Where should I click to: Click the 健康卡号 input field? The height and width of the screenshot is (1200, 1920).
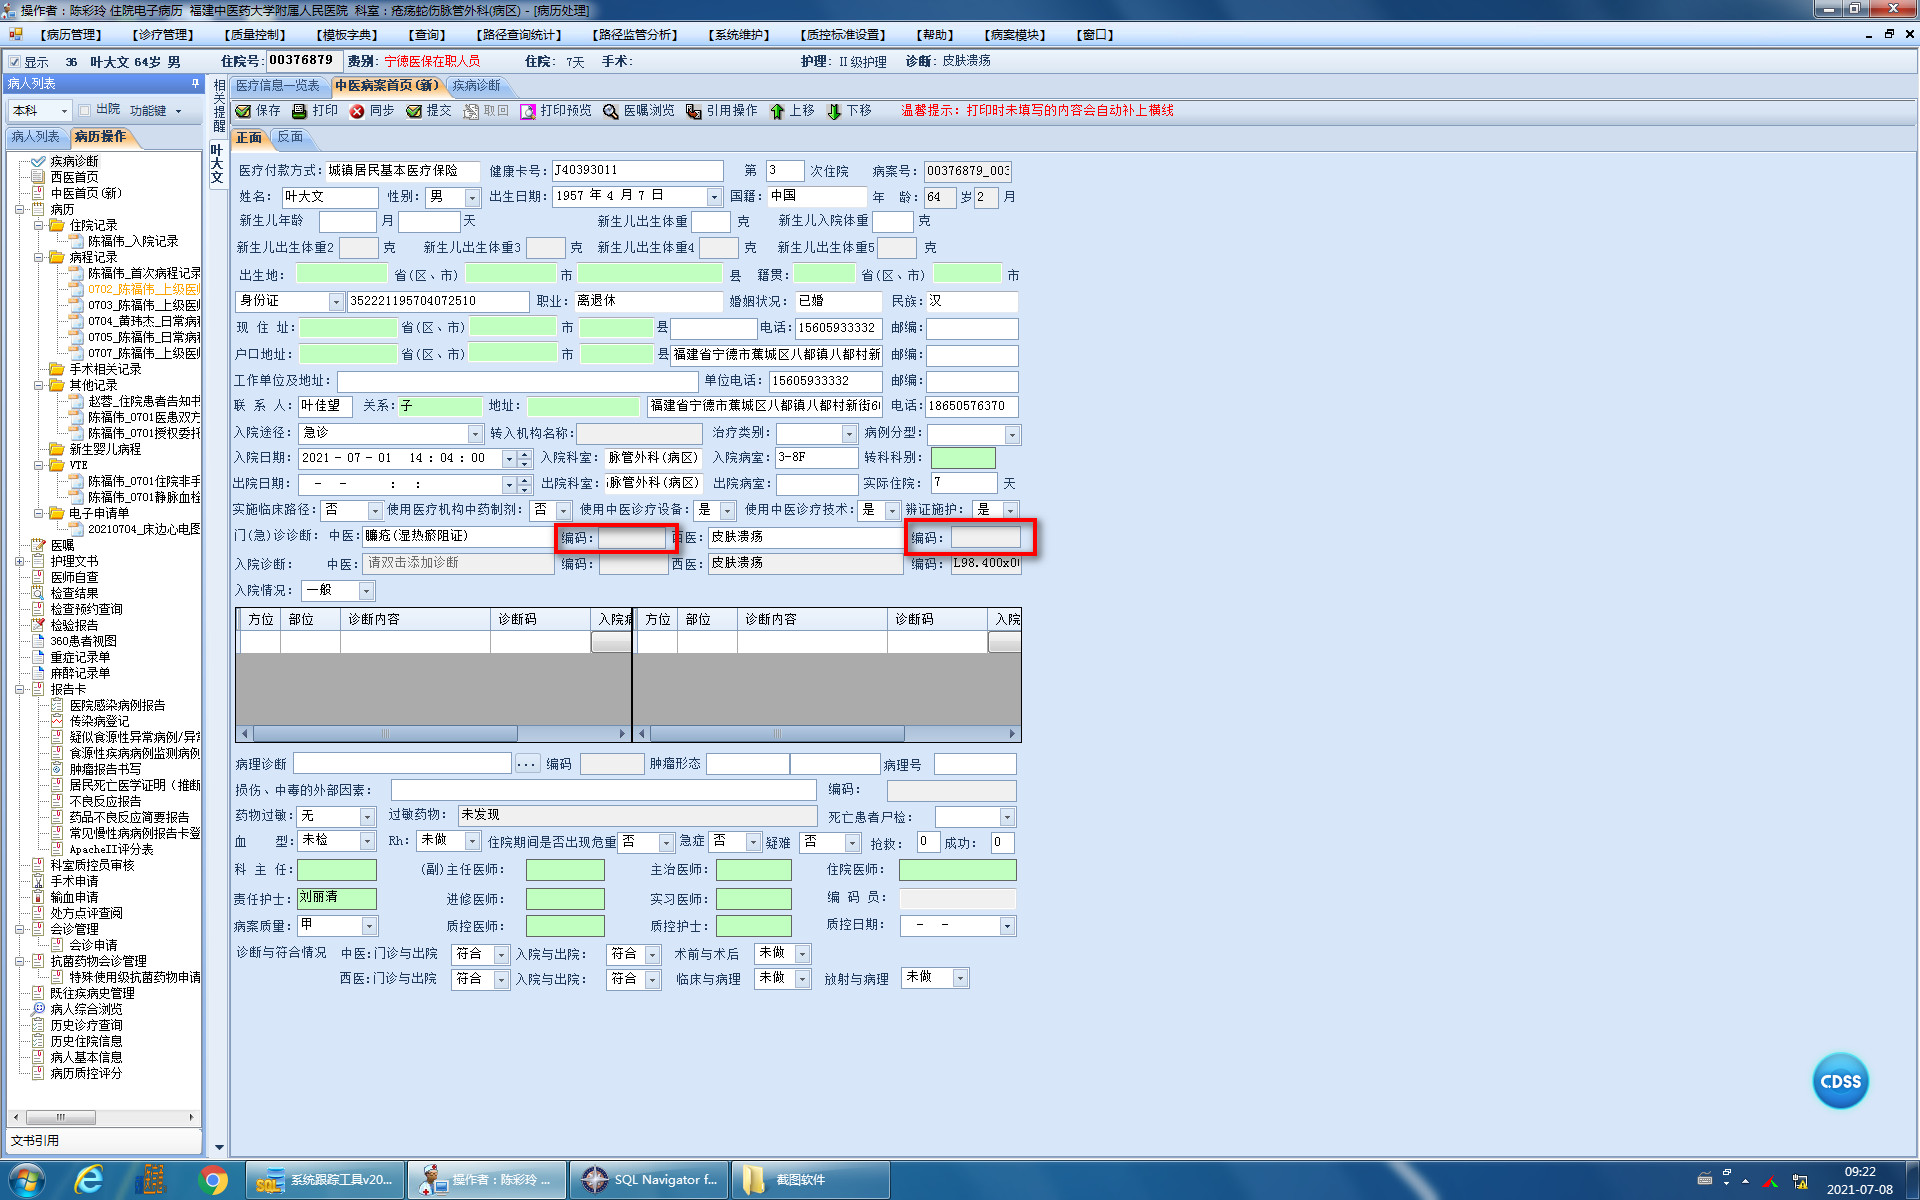tap(637, 171)
